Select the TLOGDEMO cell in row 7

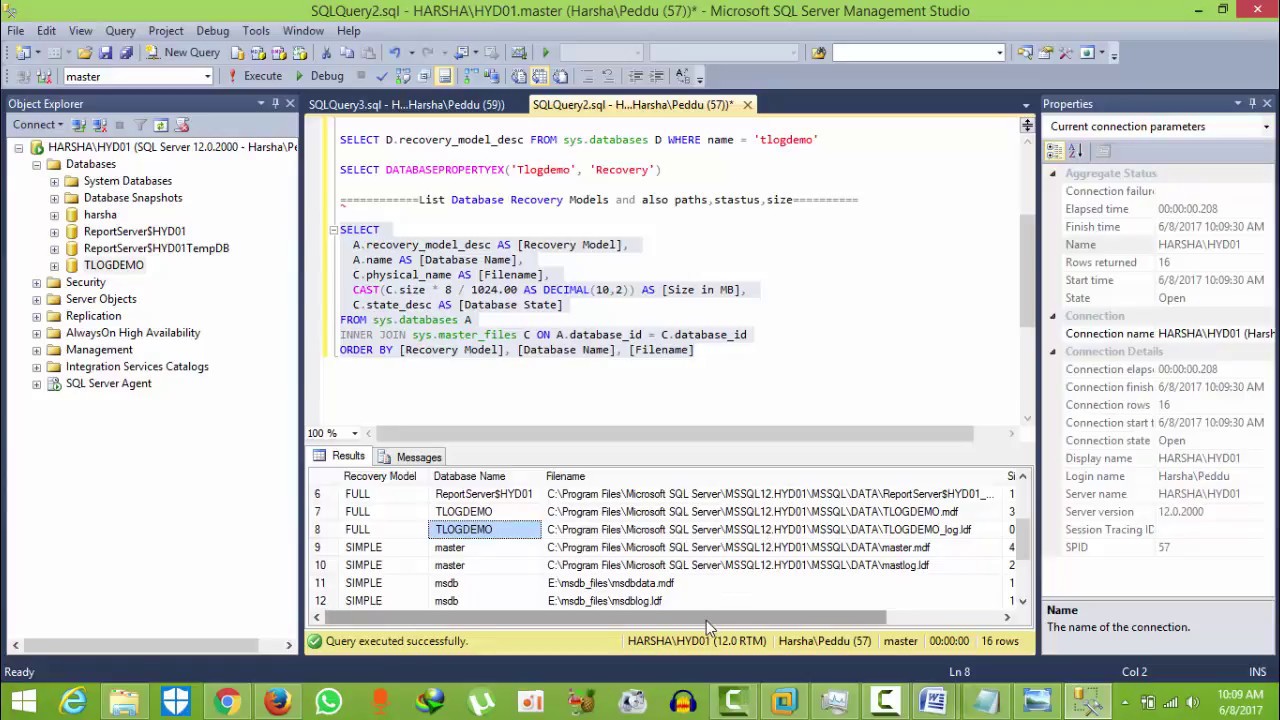[485, 512]
